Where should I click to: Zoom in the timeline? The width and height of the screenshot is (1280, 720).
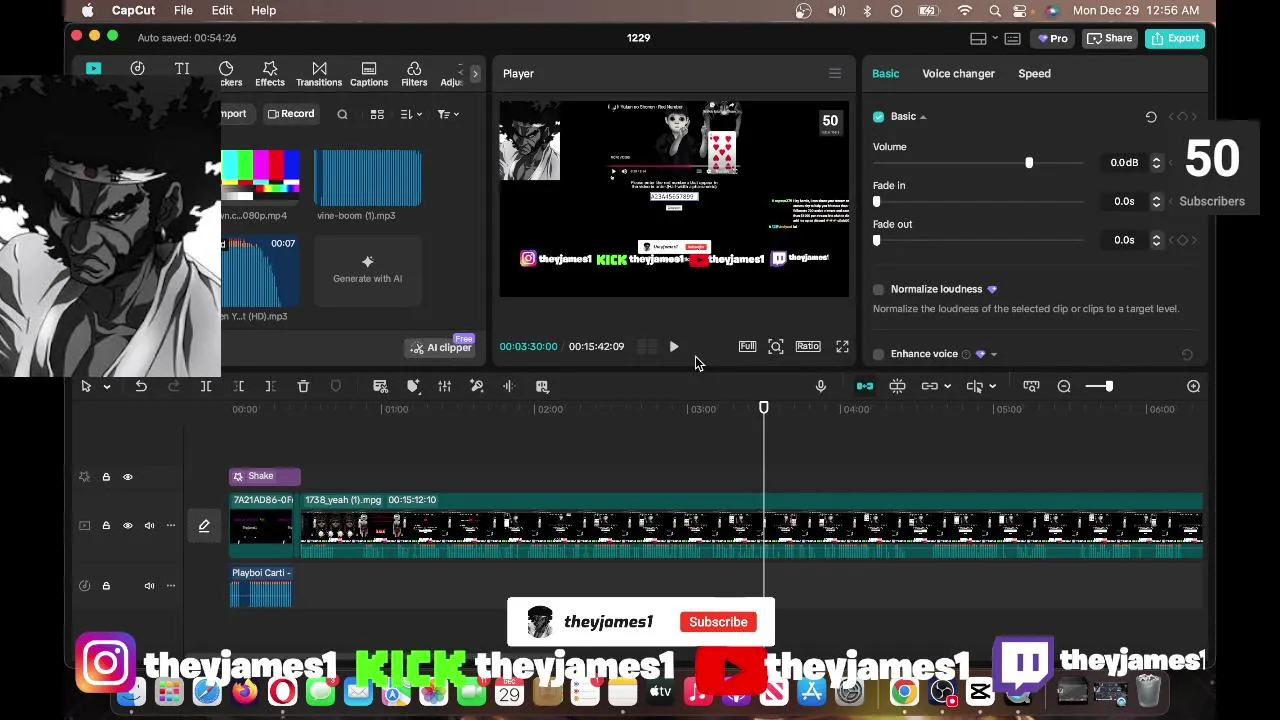(x=1193, y=386)
